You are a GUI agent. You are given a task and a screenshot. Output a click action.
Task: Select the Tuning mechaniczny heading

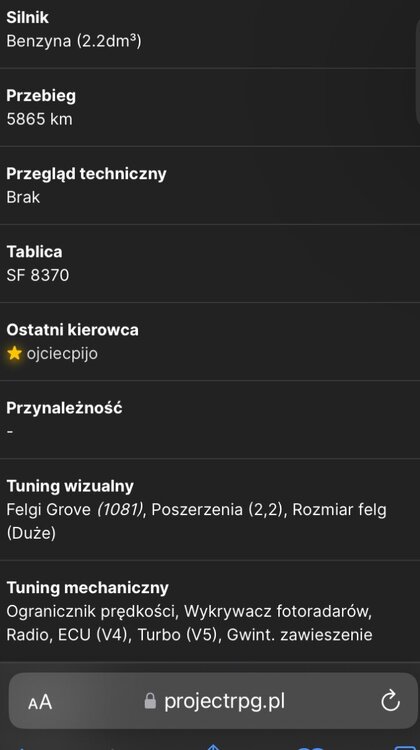click(88, 587)
